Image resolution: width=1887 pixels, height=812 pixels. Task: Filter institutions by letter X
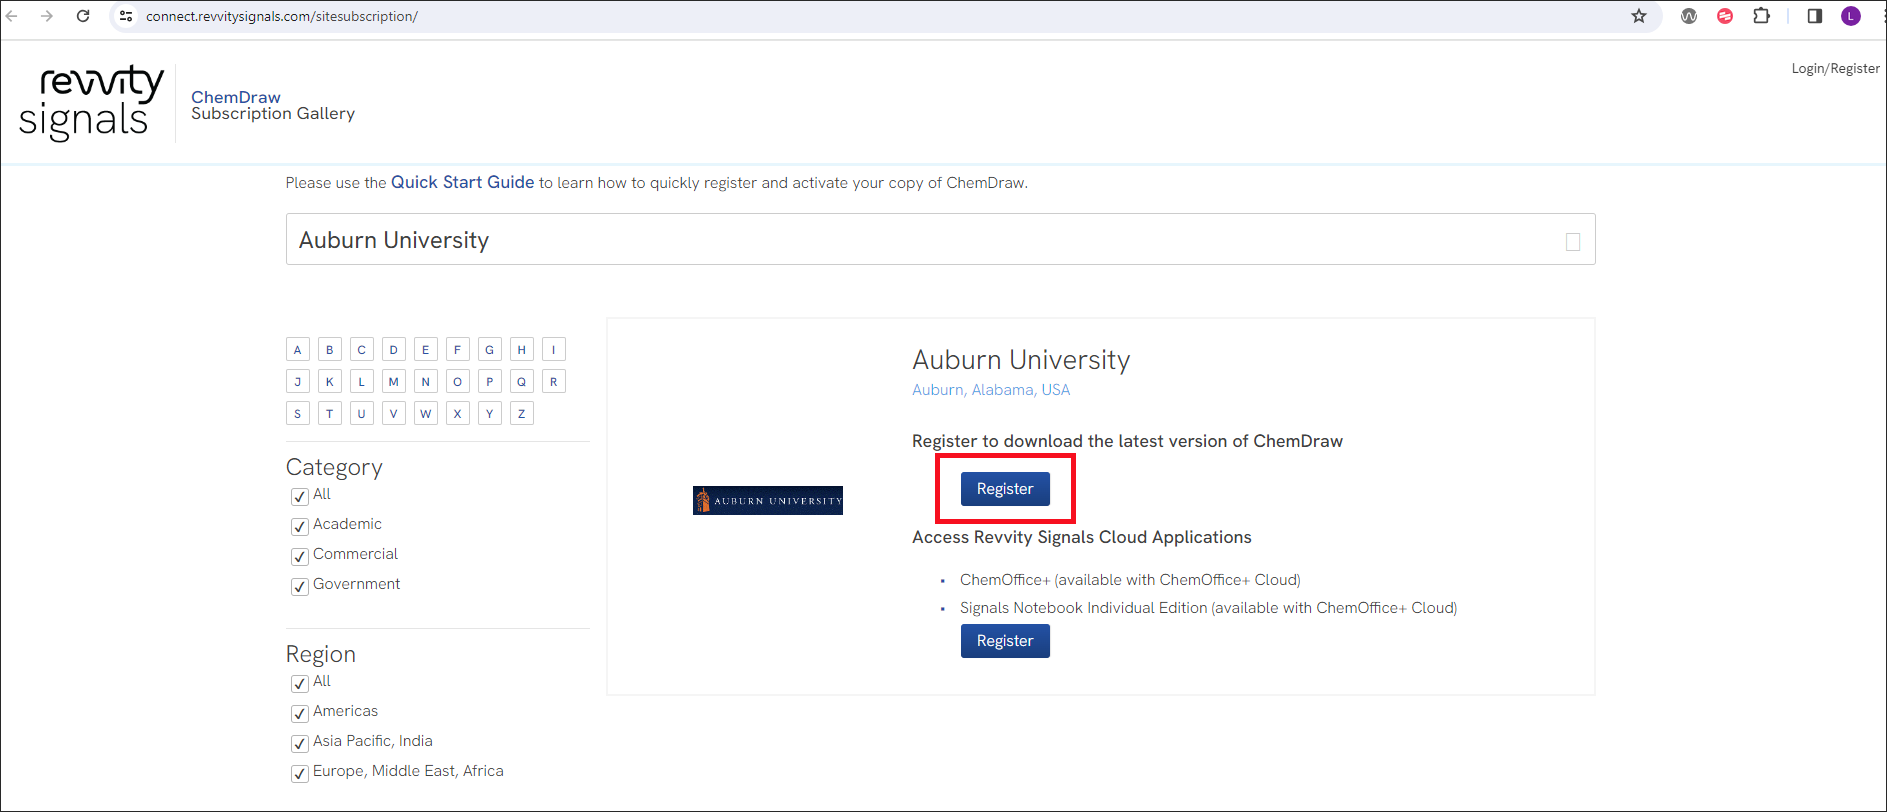(457, 414)
